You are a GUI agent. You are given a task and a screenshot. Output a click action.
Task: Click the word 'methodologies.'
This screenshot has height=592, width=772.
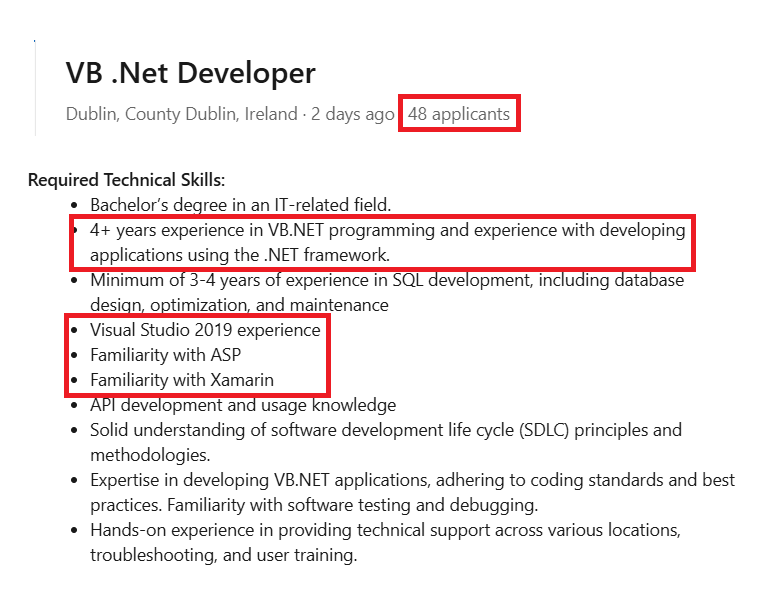point(150,455)
